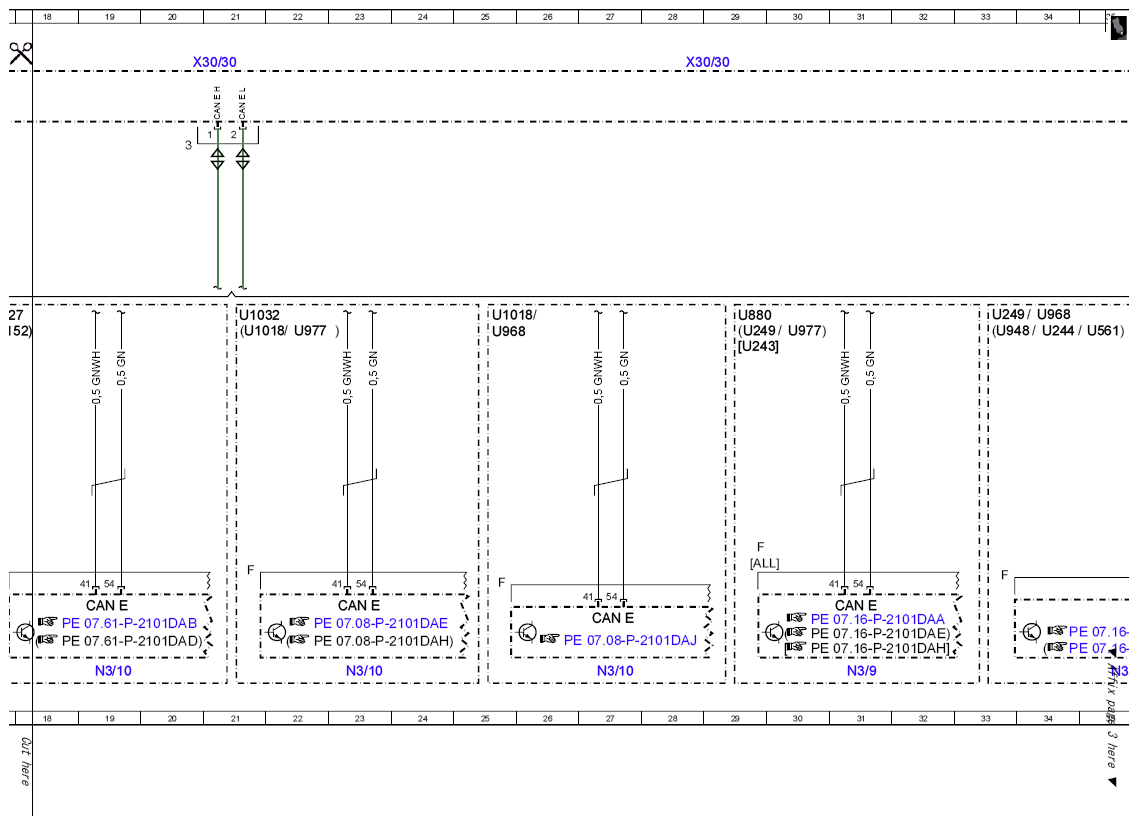Click the "Cut here" margin text
The image size is (1138, 825).
point(25,762)
